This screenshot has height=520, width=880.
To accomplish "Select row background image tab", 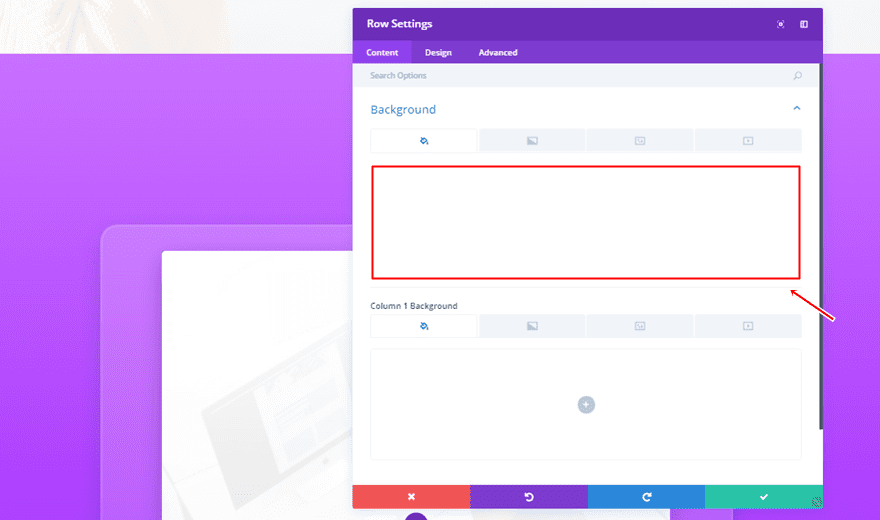I will pyautogui.click(x=640, y=141).
